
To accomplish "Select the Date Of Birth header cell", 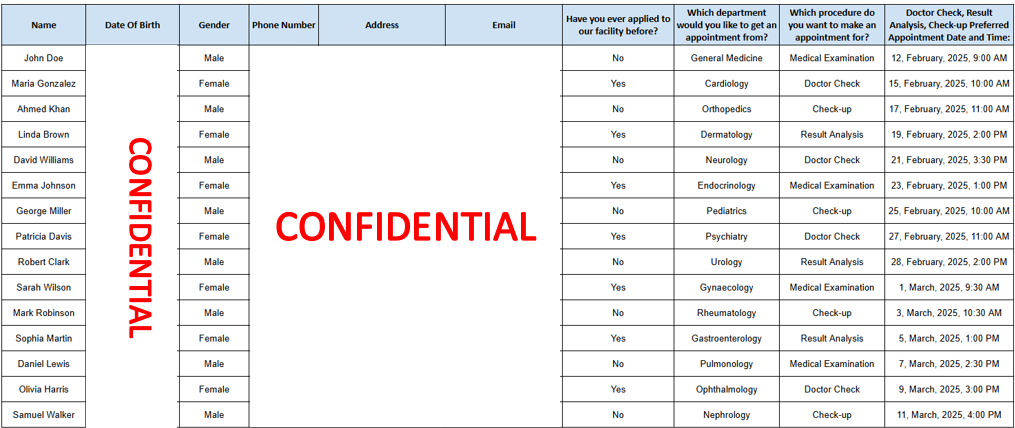I will point(132,25).
